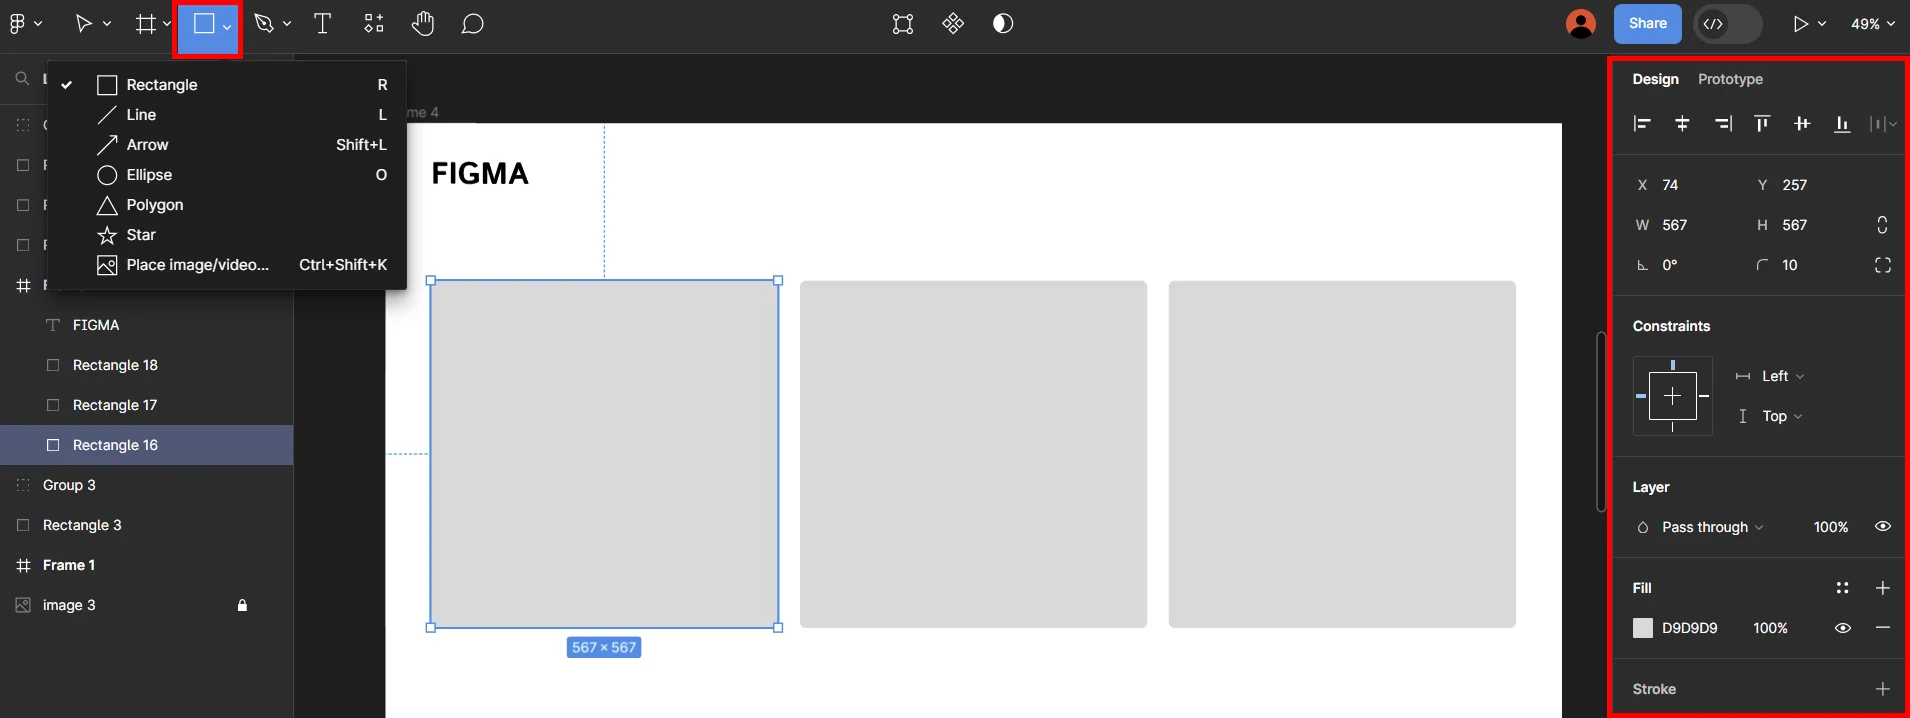Unlock the image 3 layer
Viewport: 1910px width, 718px height.
pyautogui.click(x=242, y=605)
